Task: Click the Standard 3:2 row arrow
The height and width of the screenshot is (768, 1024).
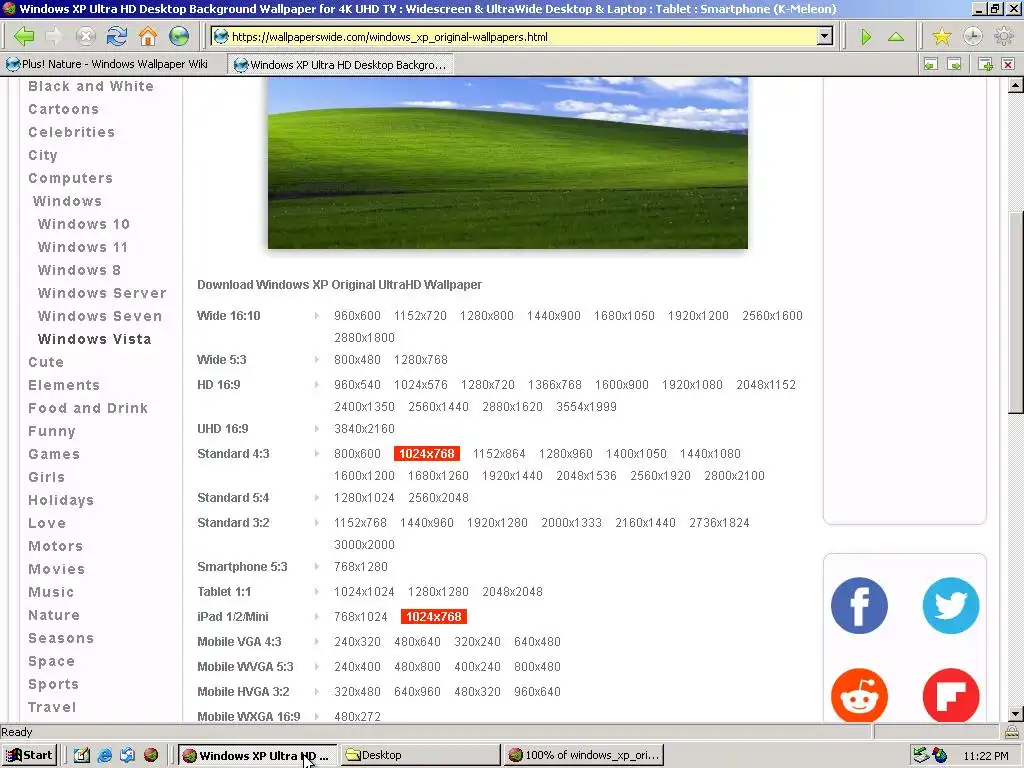Action: point(317,522)
